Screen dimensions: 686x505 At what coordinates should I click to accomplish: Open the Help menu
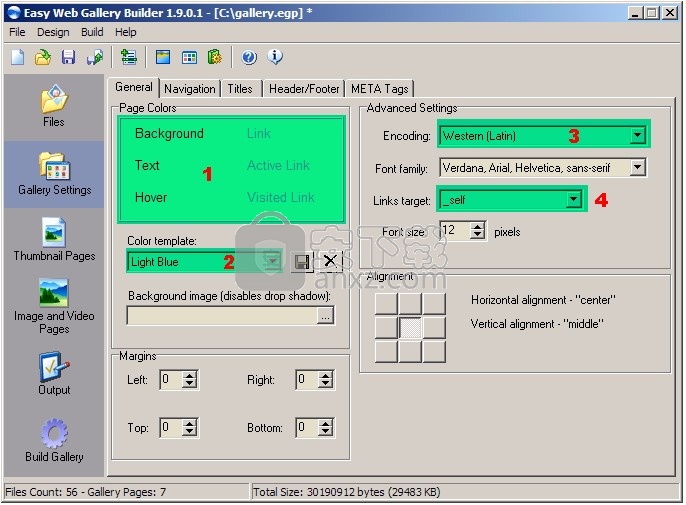pos(126,32)
